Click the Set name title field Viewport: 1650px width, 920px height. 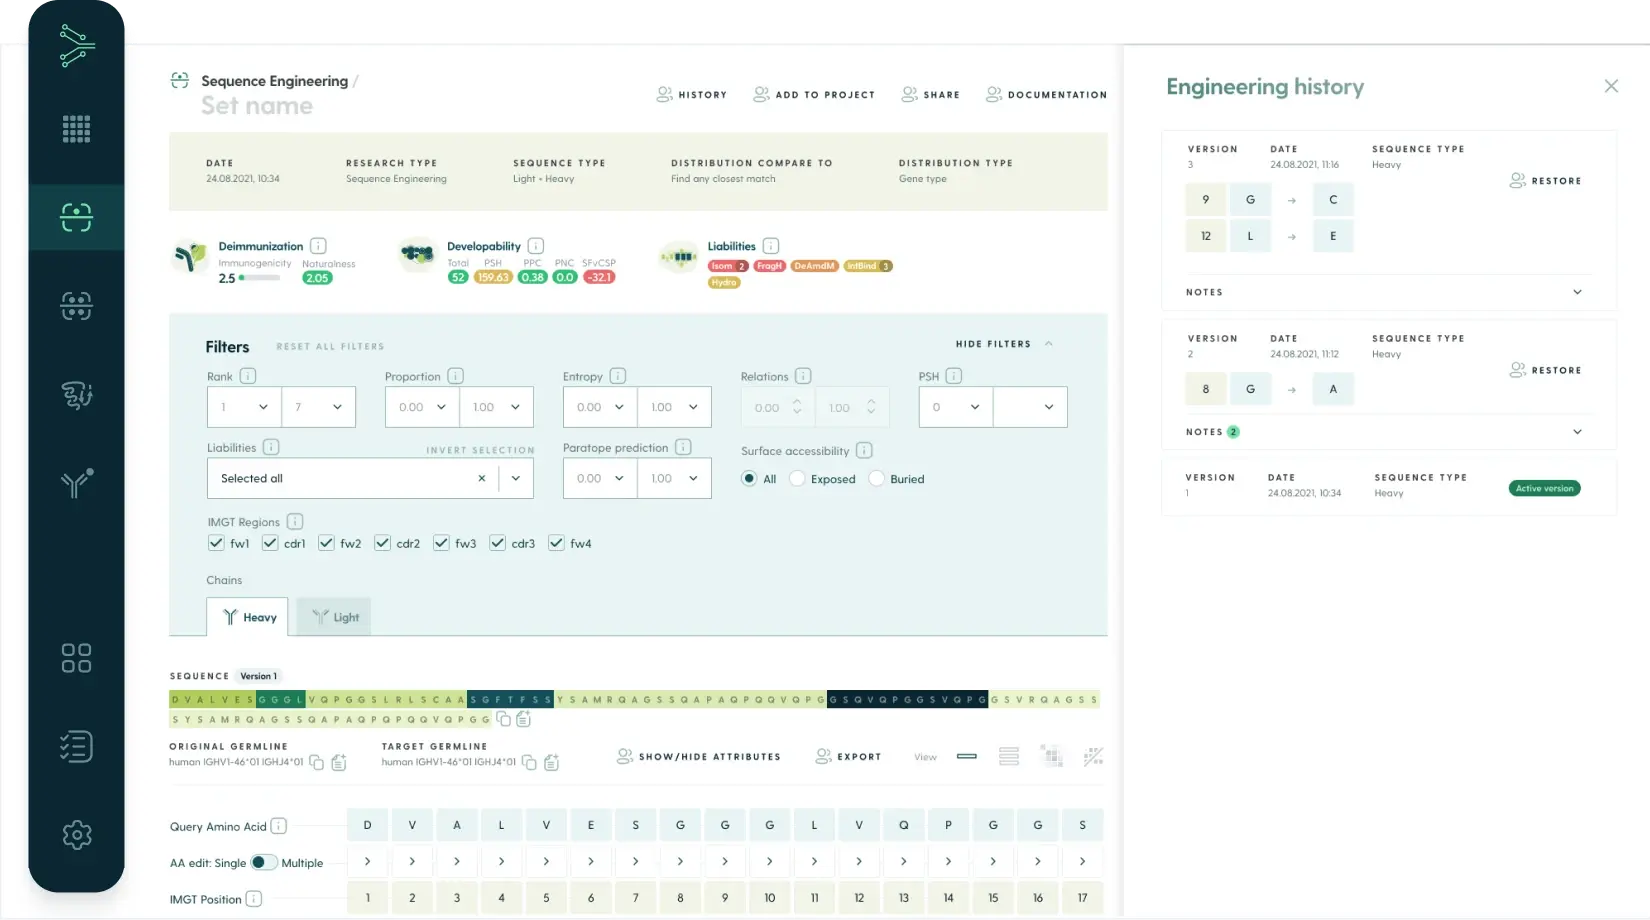coord(257,106)
